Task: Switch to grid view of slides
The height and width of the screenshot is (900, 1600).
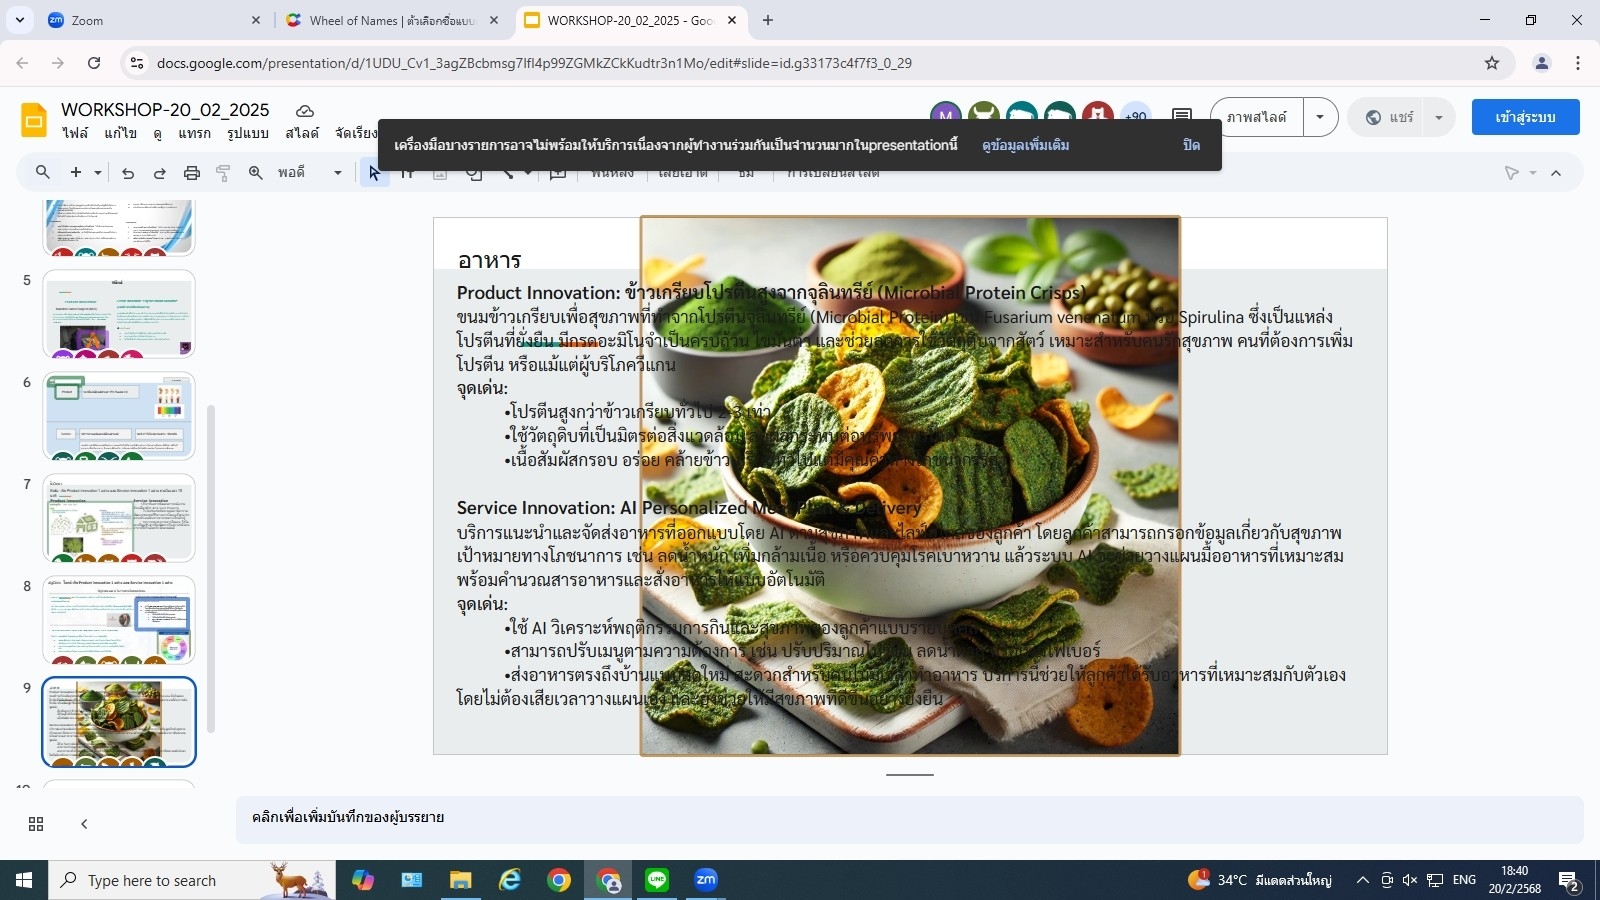Action: click(x=36, y=824)
